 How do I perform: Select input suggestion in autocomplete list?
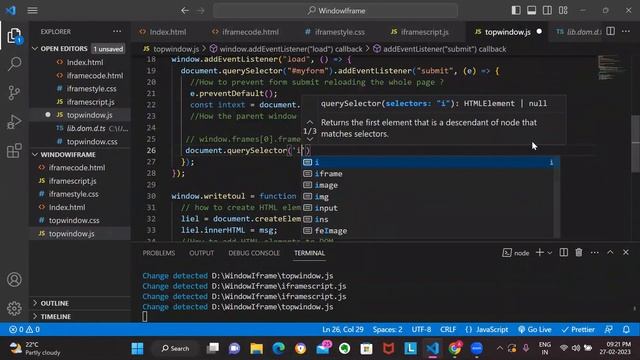[x=430, y=208]
